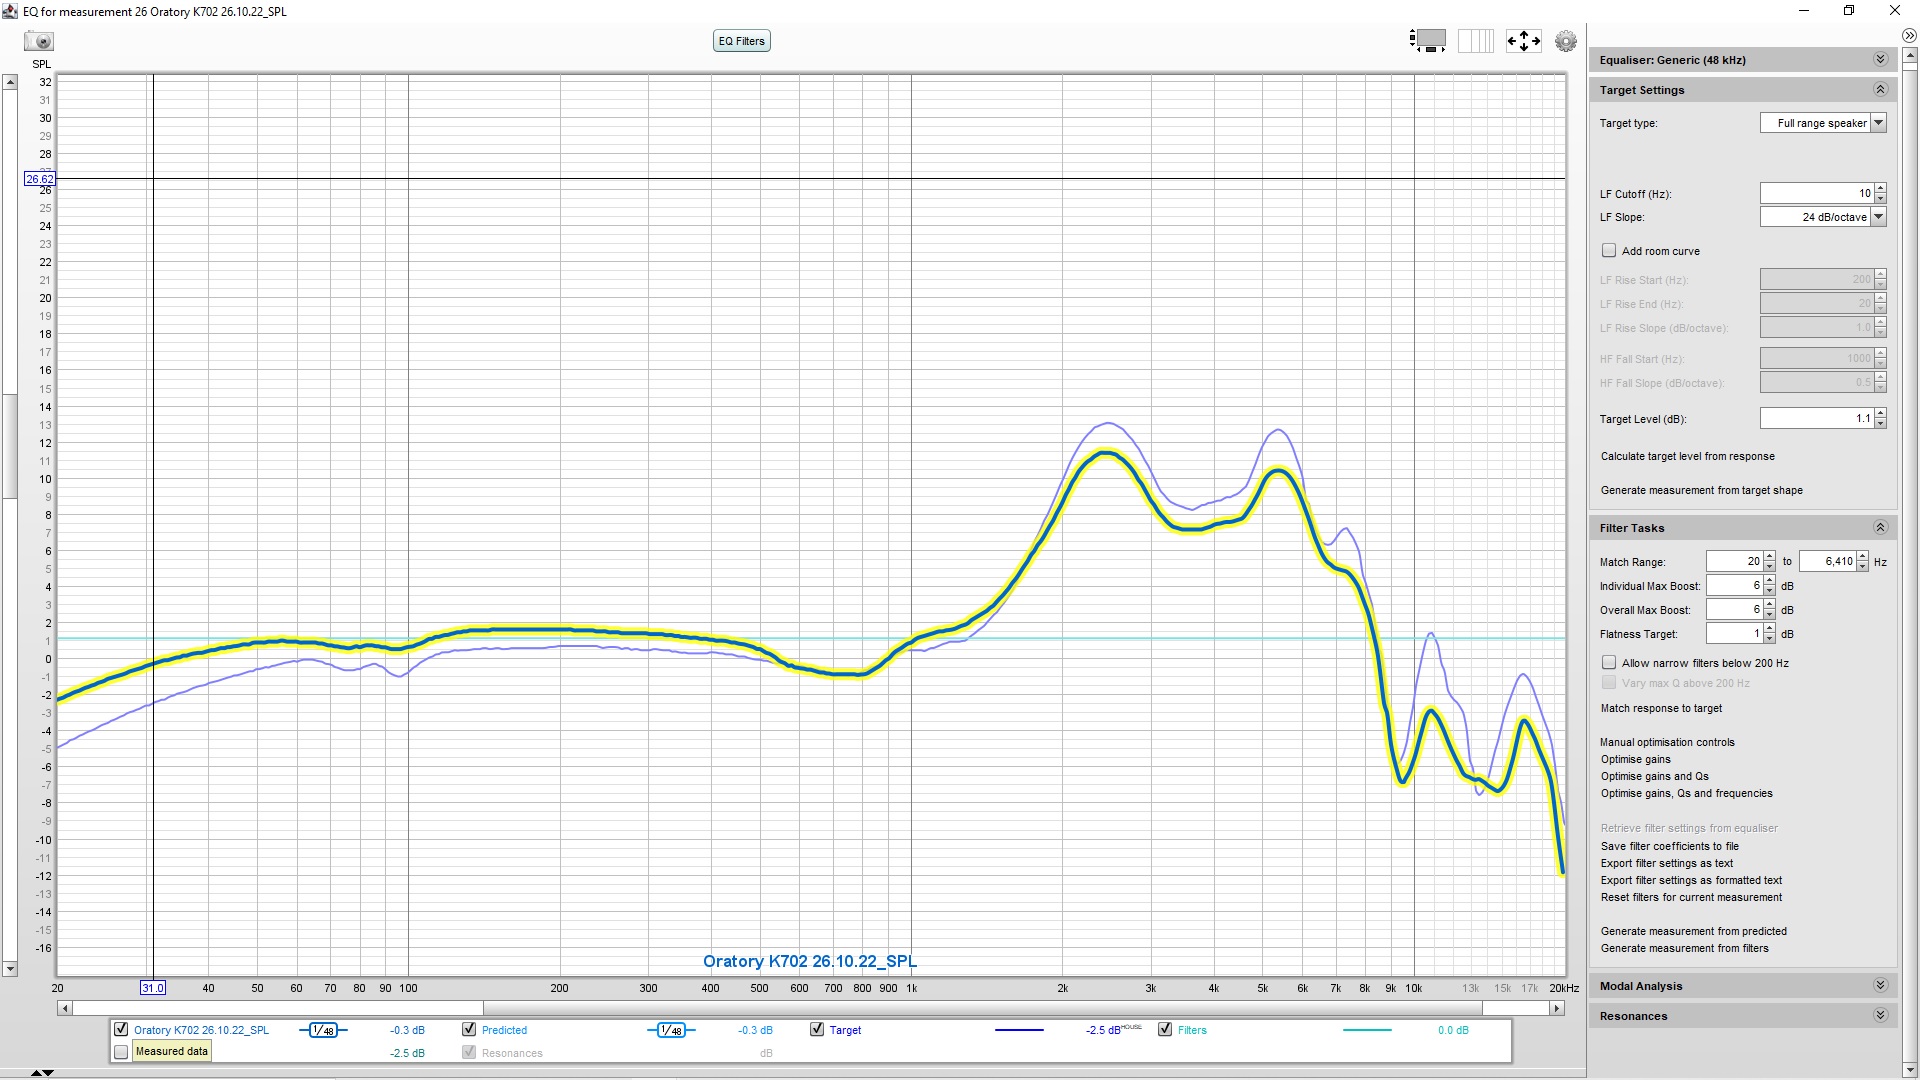Screen dimensions: 1920x1080
Task: Generate measurement from target shape
Action: (1702, 491)
